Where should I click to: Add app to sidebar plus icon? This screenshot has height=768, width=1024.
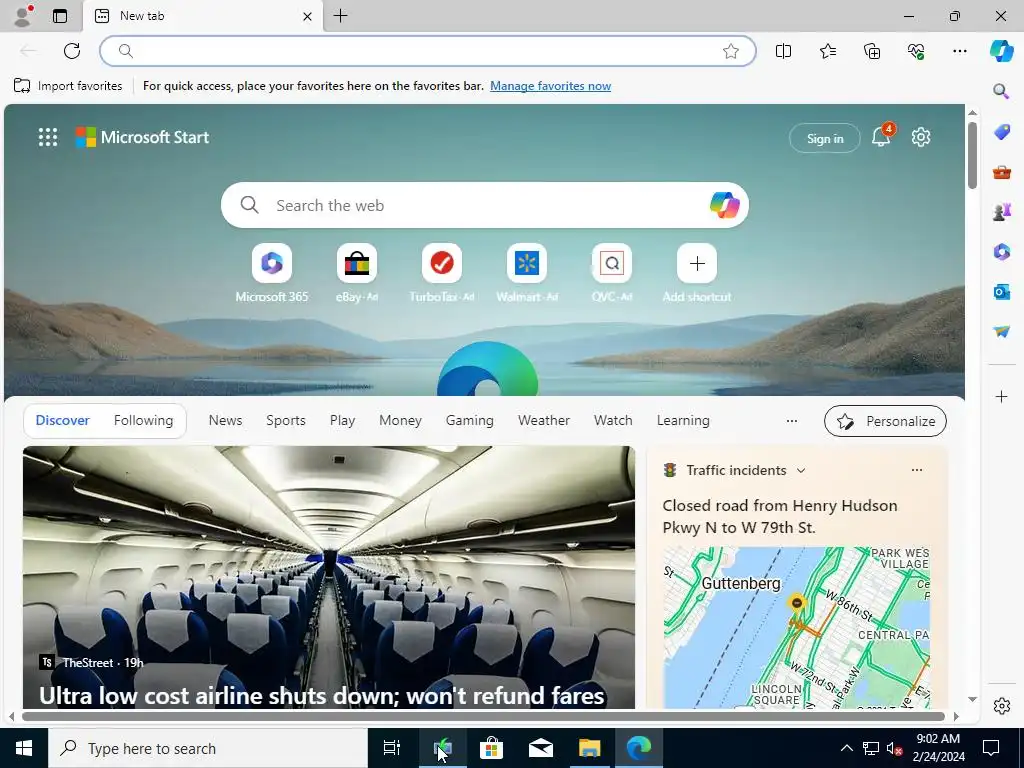pyautogui.click(x=1001, y=396)
